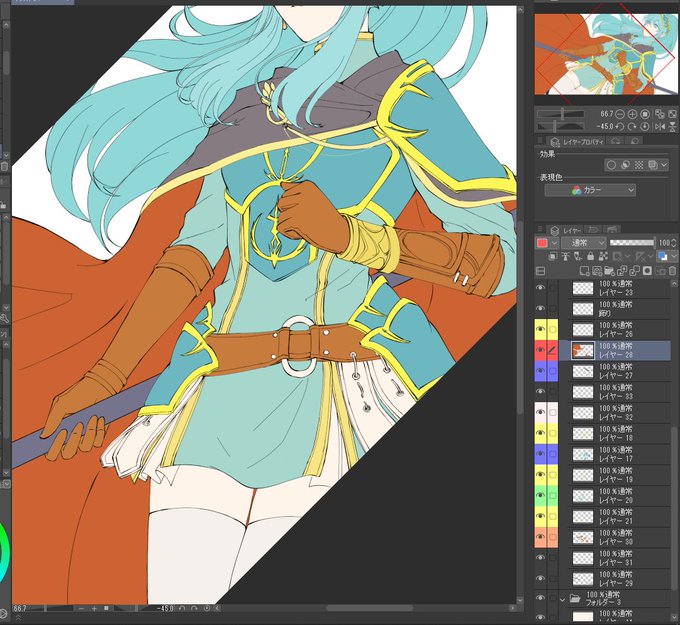This screenshot has height=625, width=680.
Task: Toggle visibility of selected レイヤー 28
Action: click(x=540, y=350)
